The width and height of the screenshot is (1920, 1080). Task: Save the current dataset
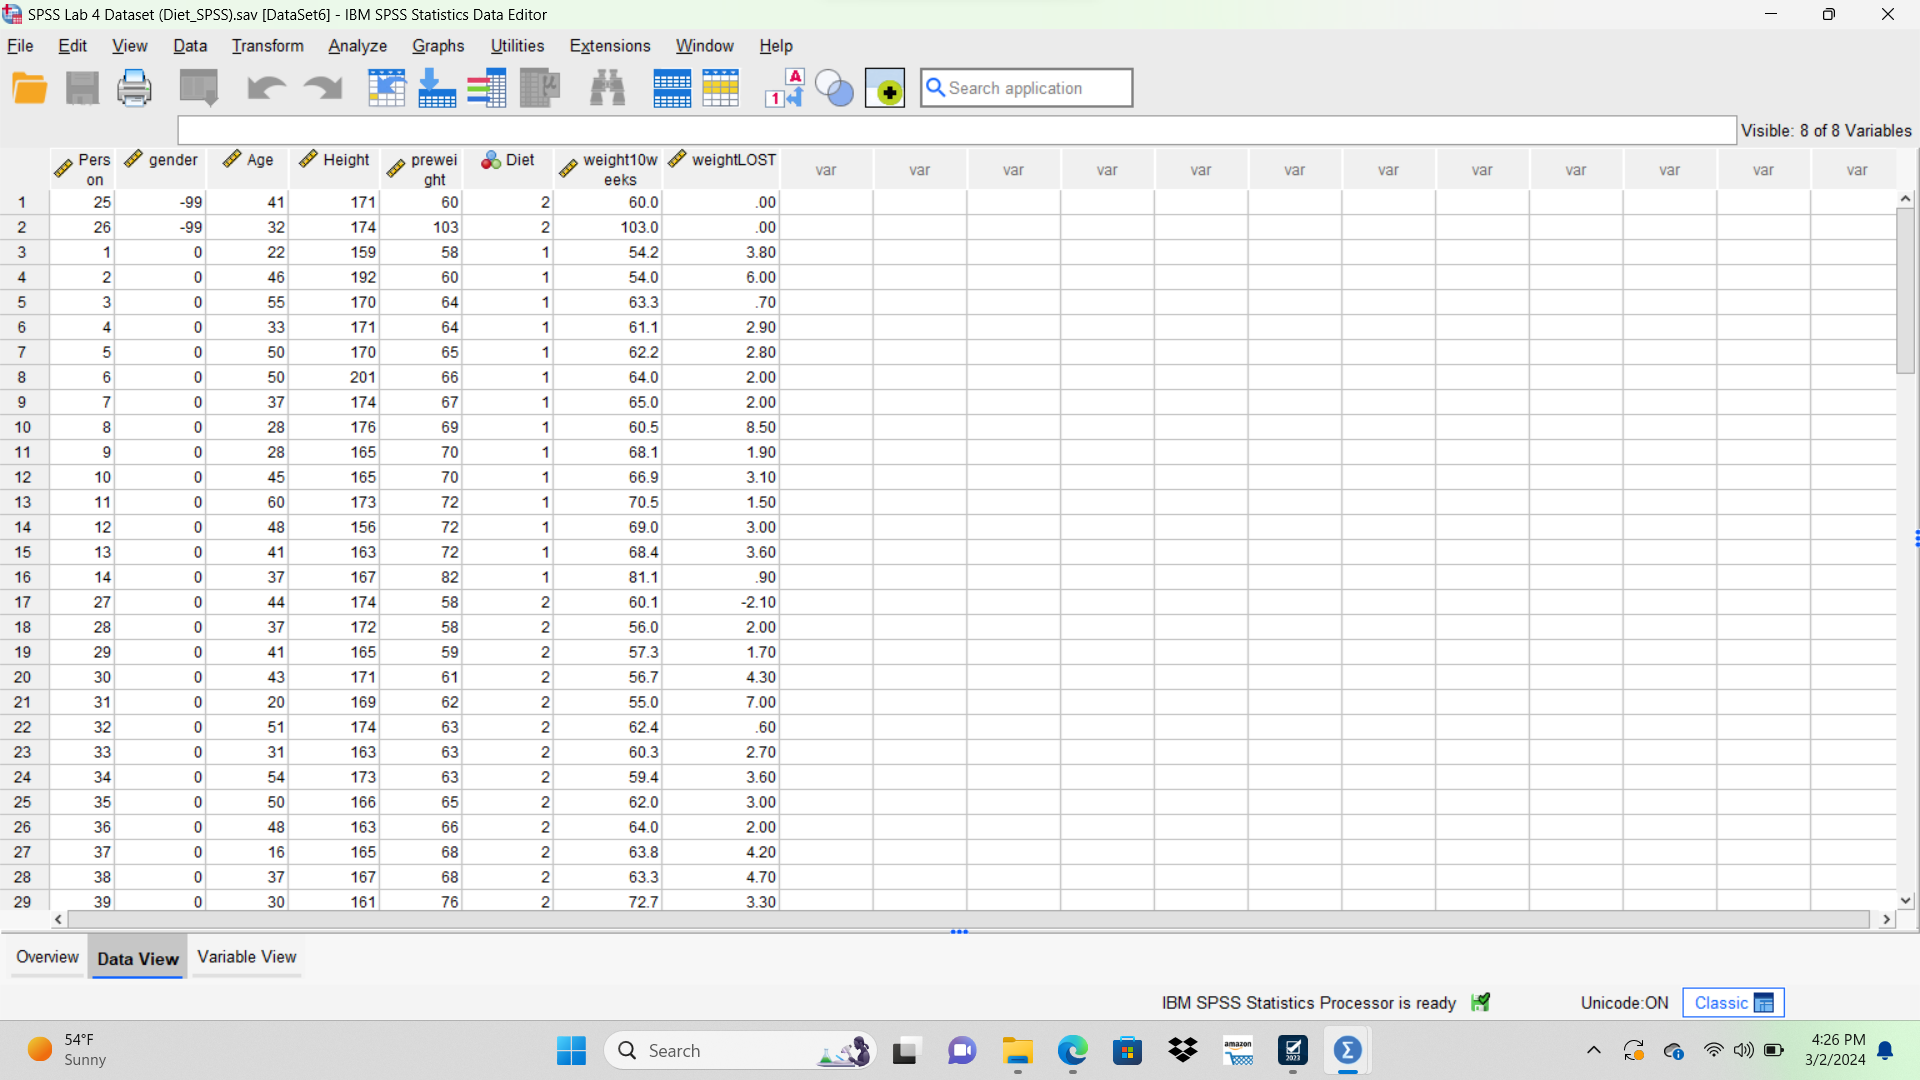click(x=83, y=87)
